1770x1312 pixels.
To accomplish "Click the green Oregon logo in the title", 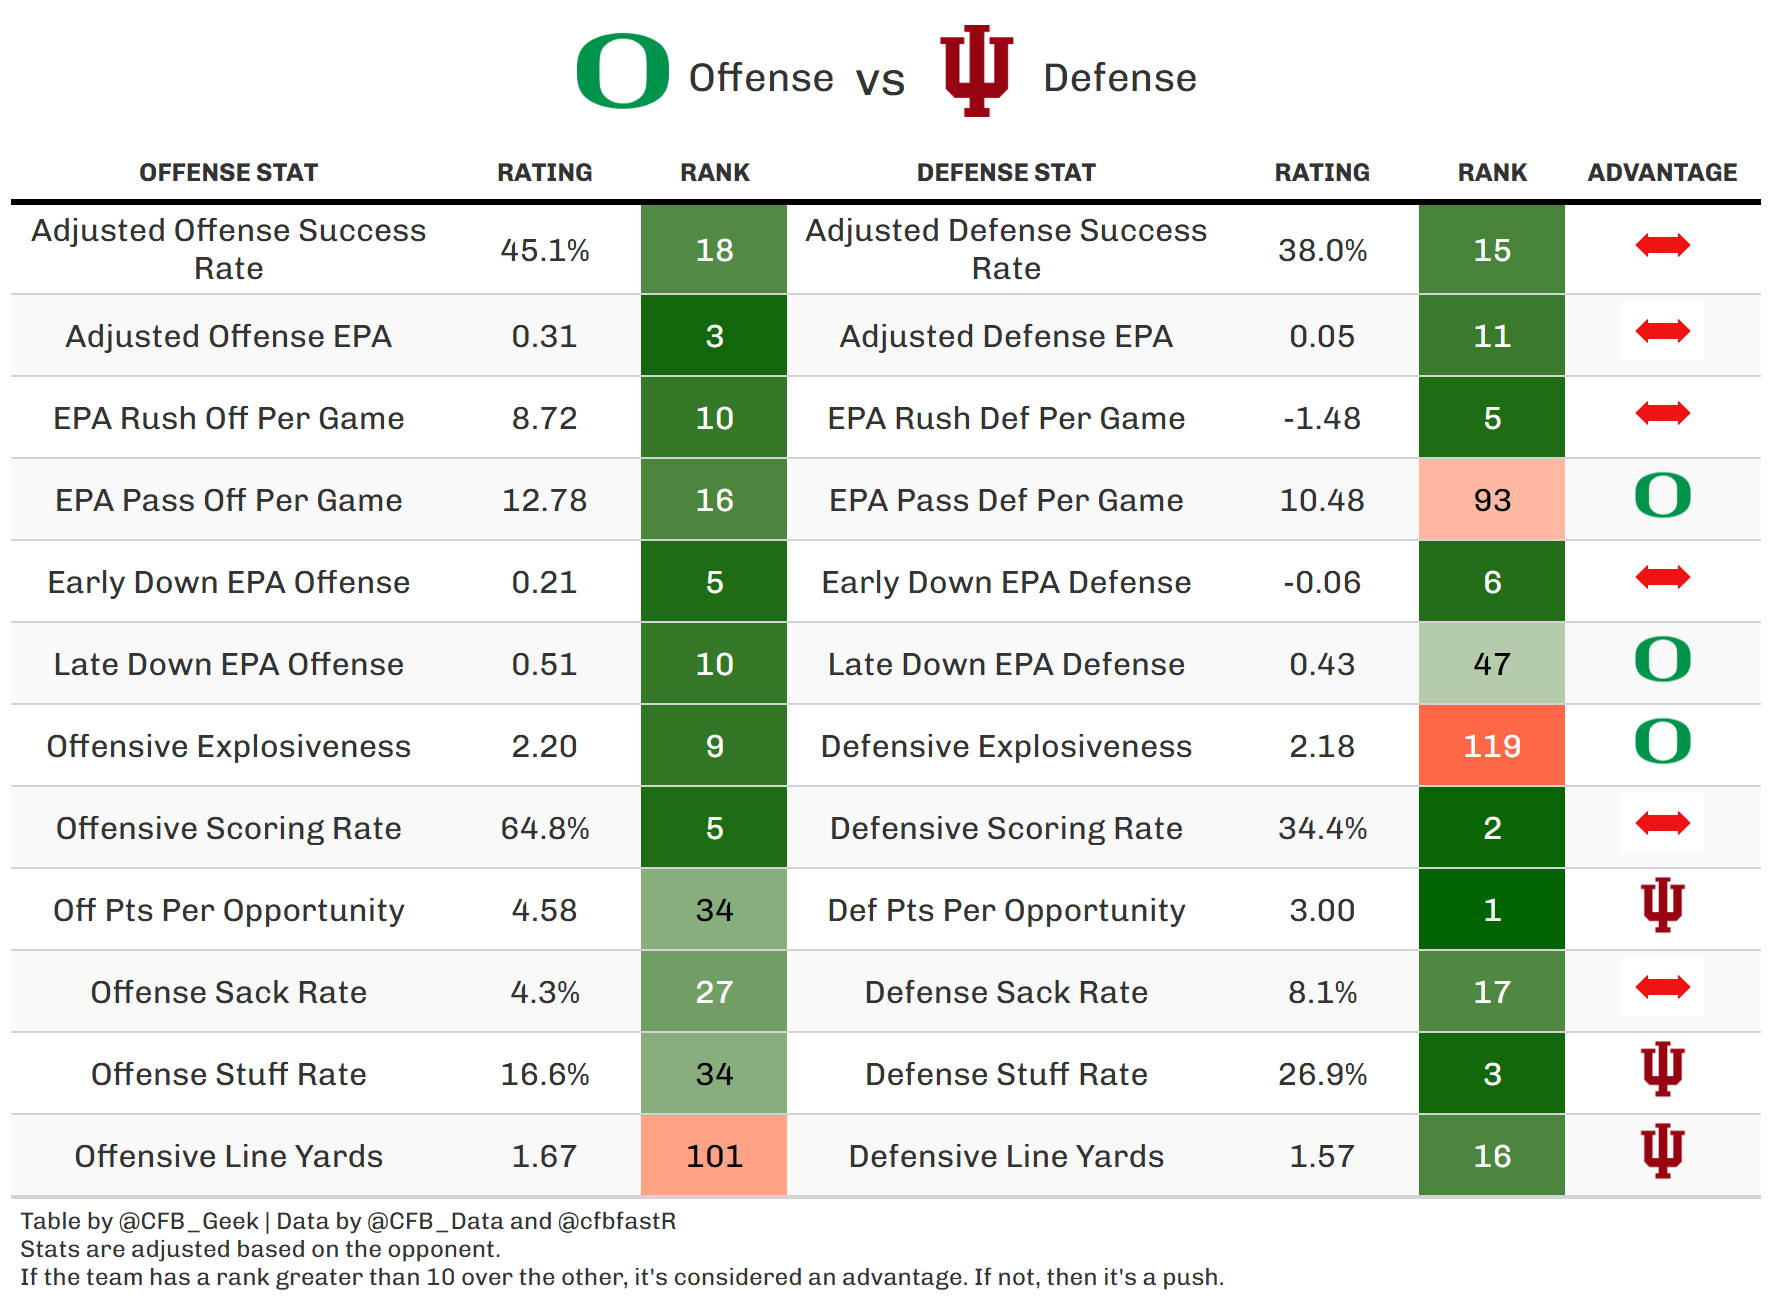I will [x=622, y=71].
